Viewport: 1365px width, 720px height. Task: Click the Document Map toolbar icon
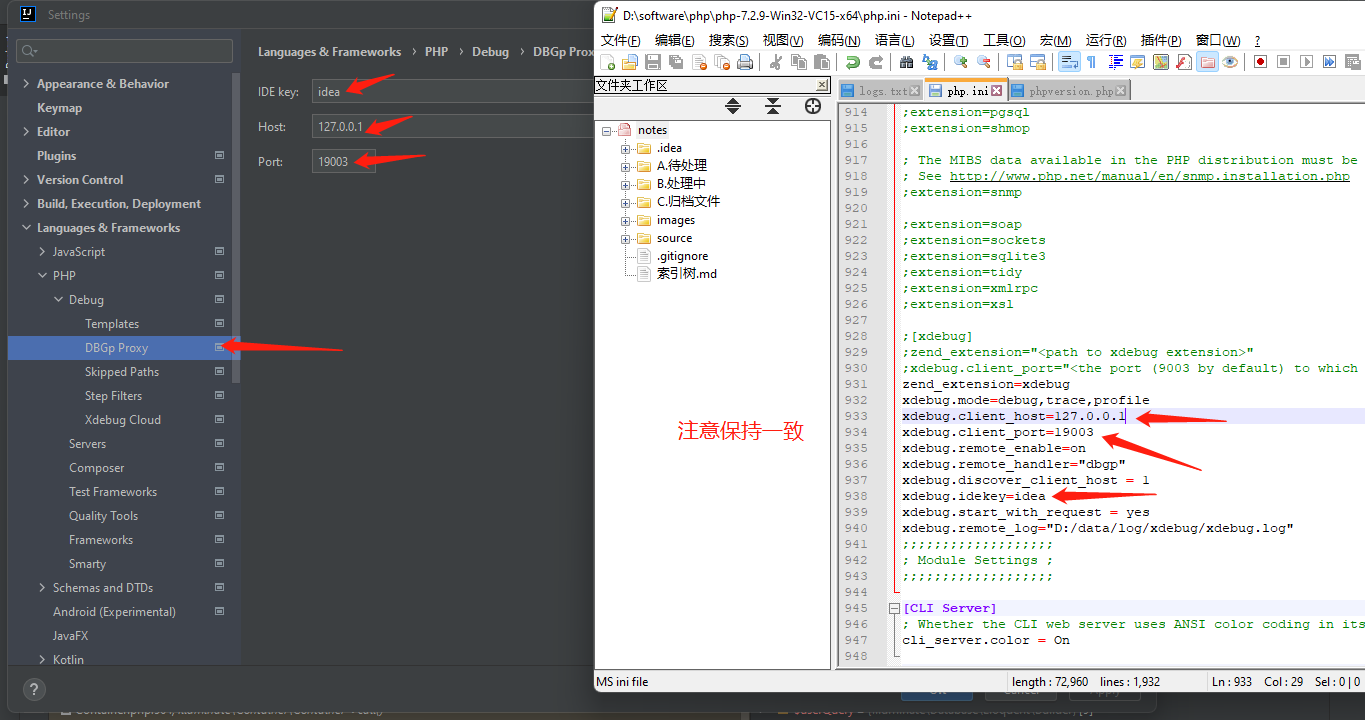(x=1160, y=62)
